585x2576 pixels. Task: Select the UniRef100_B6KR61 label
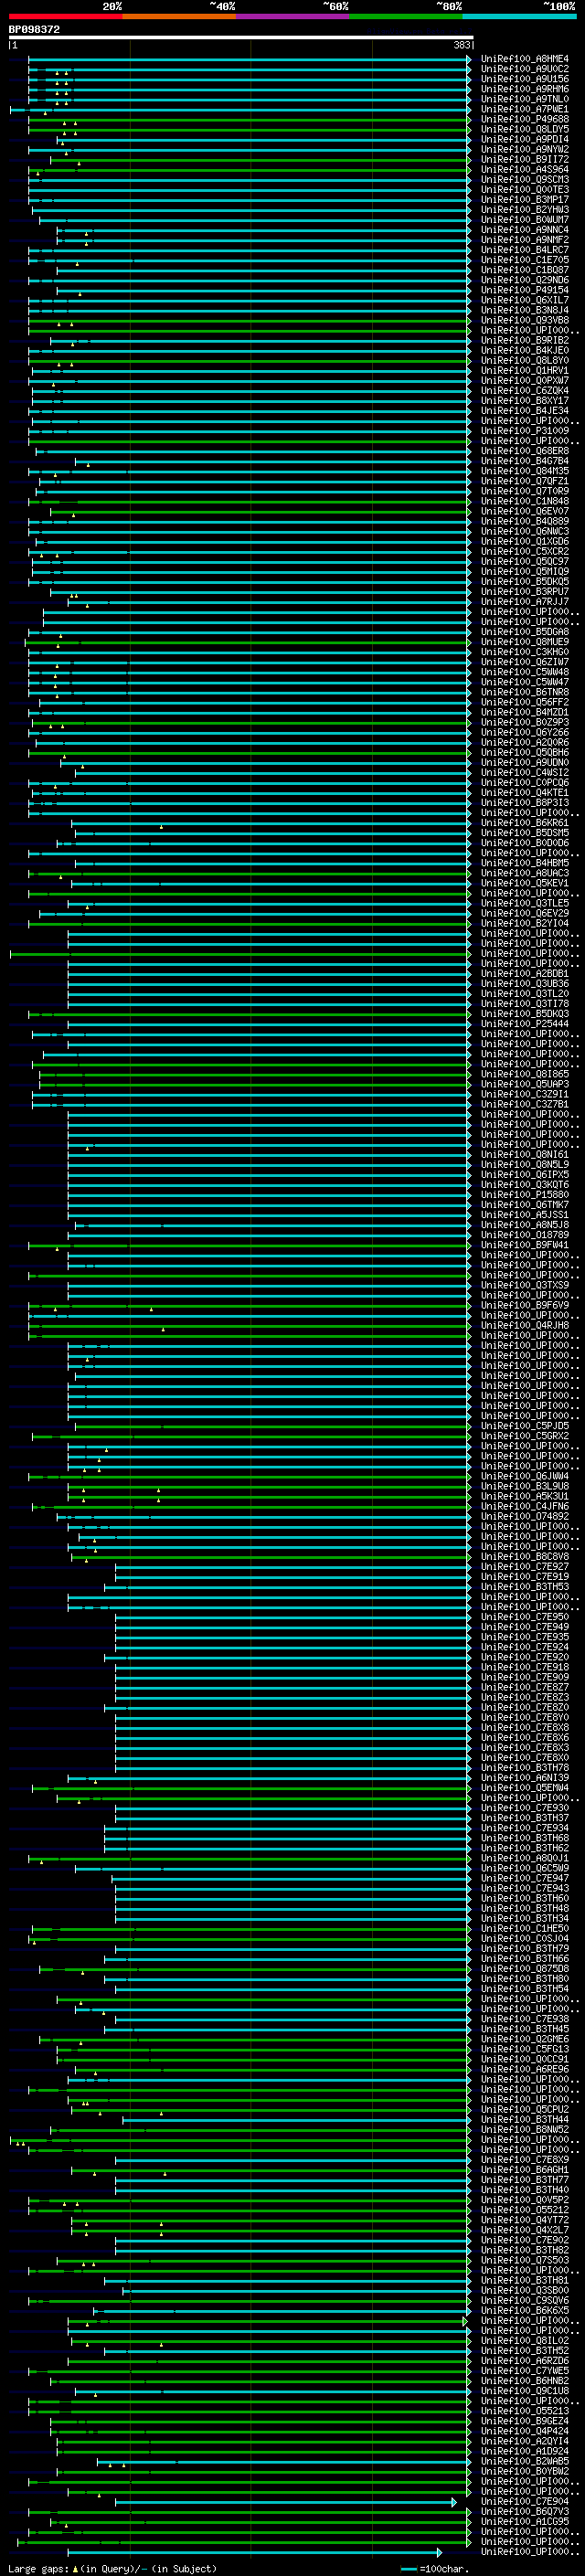click(x=525, y=823)
